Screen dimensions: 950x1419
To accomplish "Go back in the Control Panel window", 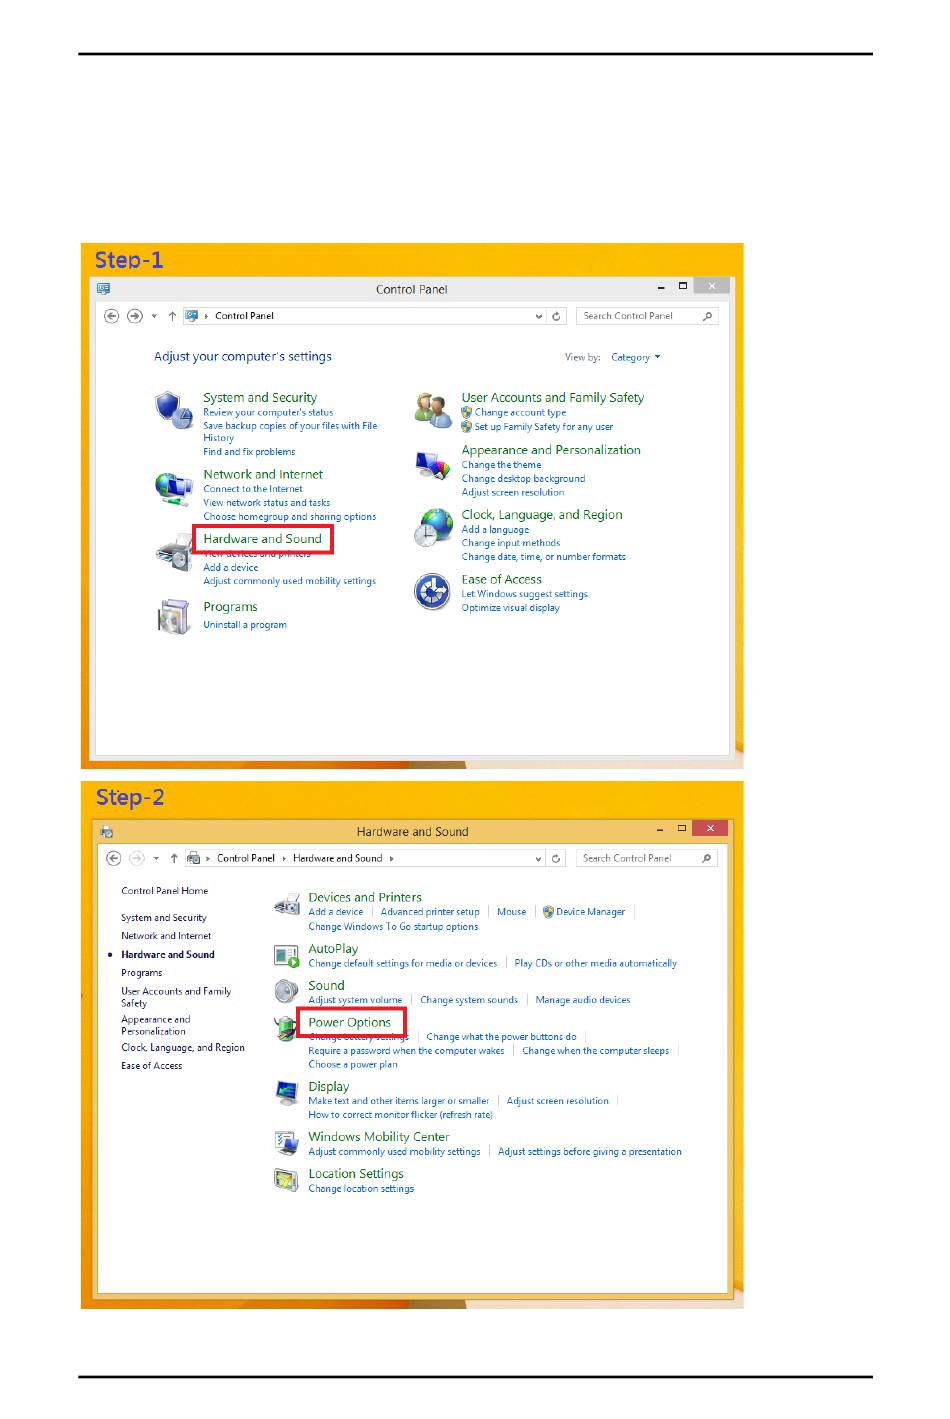I will pos(112,316).
